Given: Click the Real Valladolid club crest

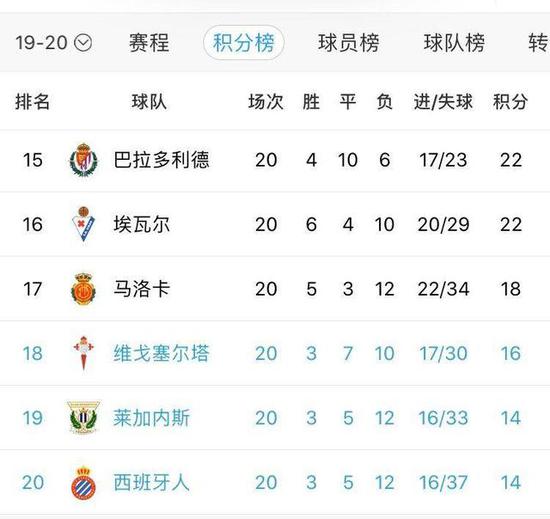Looking at the screenshot, I should 83,160.
